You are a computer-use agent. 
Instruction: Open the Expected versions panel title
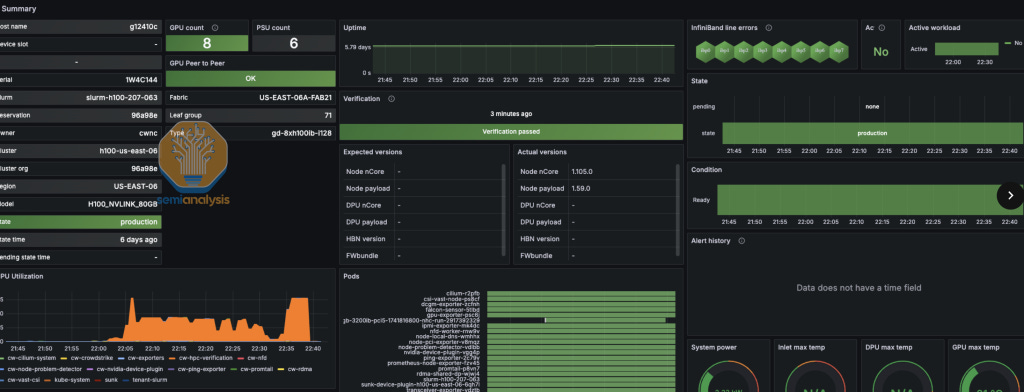click(x=373, y=152)
